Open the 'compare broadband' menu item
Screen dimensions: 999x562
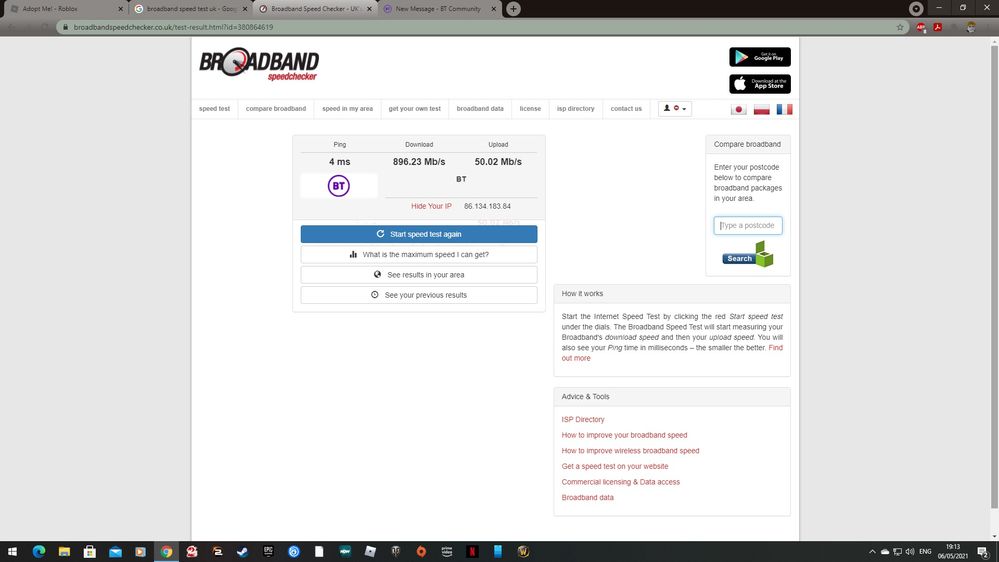click(276, 108)
